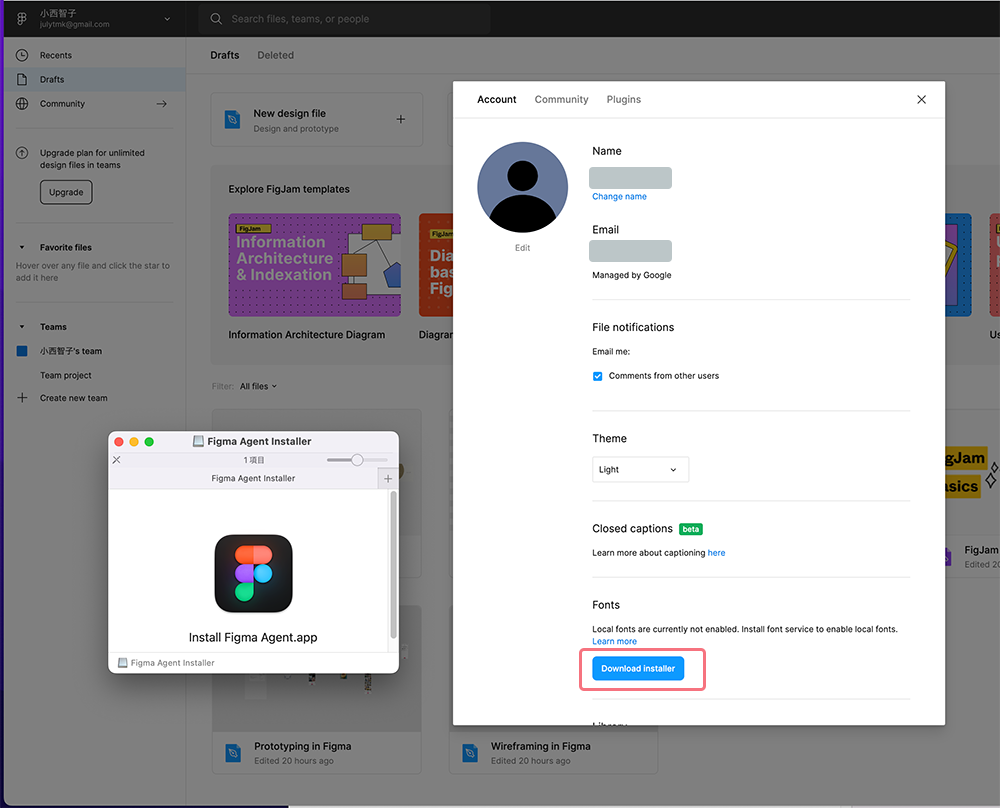The image size is (1000, 808).
Task: Close the account settings dialog with X
Action: point(921,99)
